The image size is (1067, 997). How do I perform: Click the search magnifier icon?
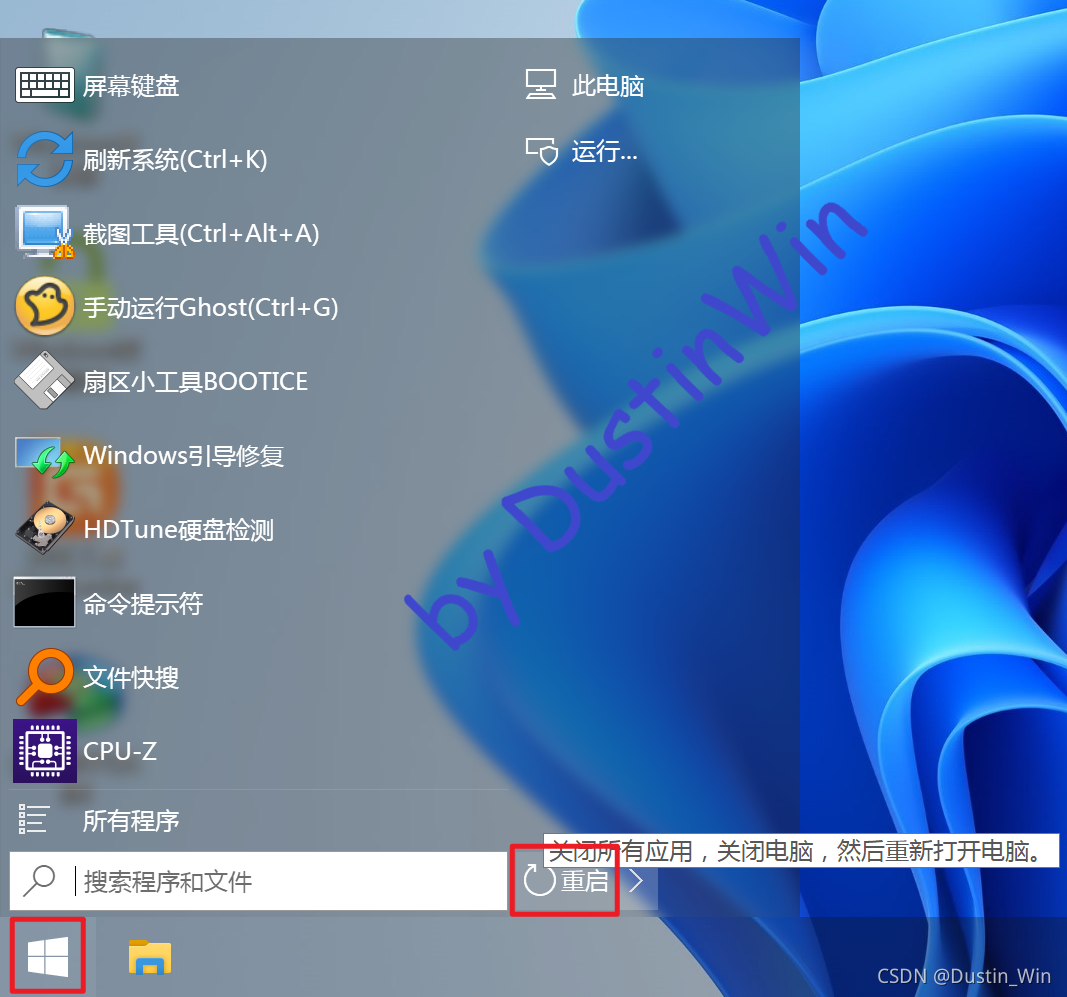(x=39, y=881)
